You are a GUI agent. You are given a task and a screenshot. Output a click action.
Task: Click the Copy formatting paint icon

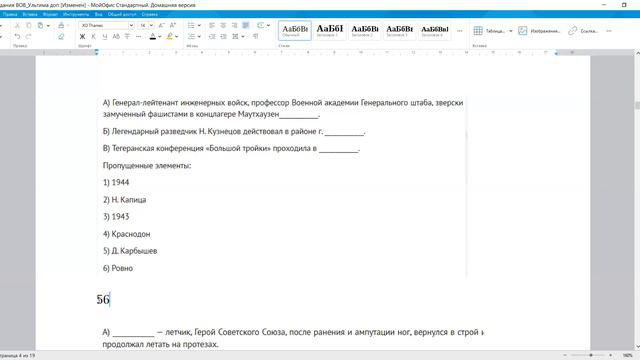(61, 25)
